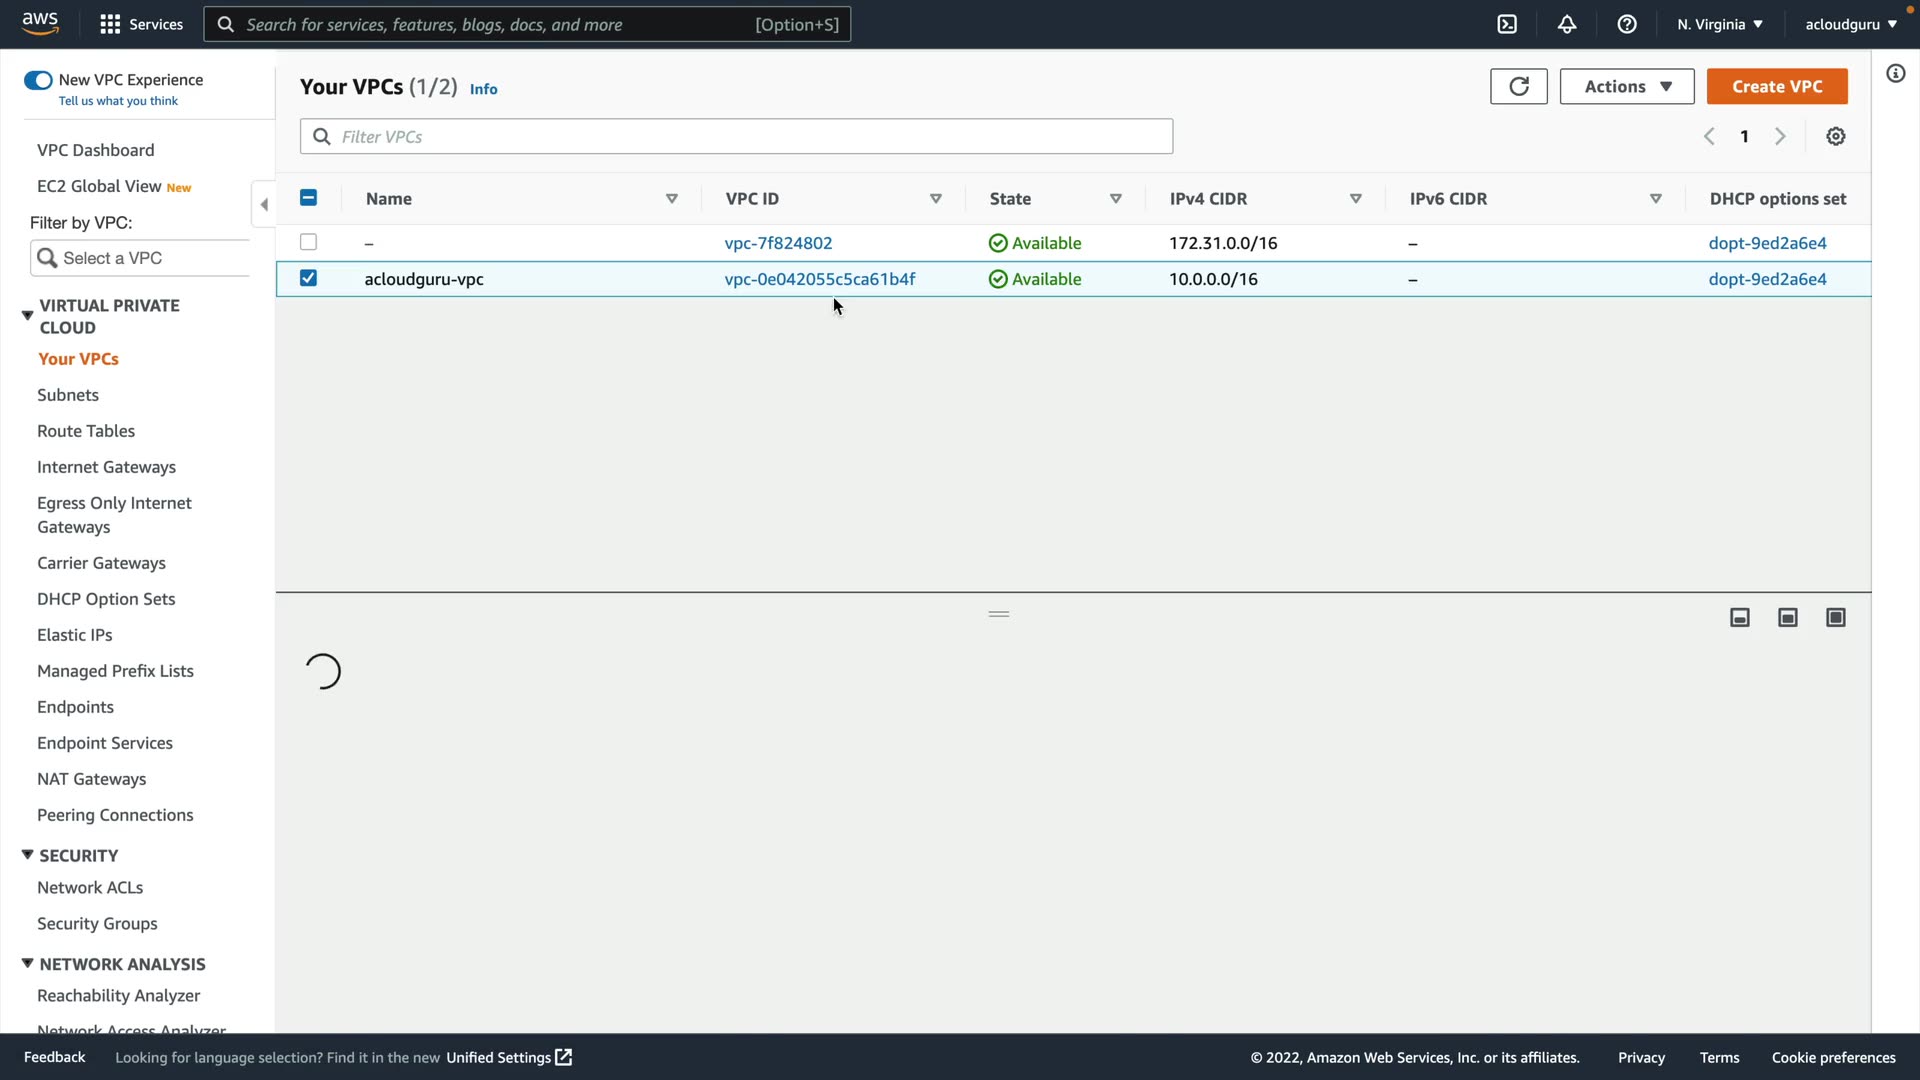Check the vpc-7f824802 row checkbox
This screenshot has height=1080, width=1920.
(308, 242)
